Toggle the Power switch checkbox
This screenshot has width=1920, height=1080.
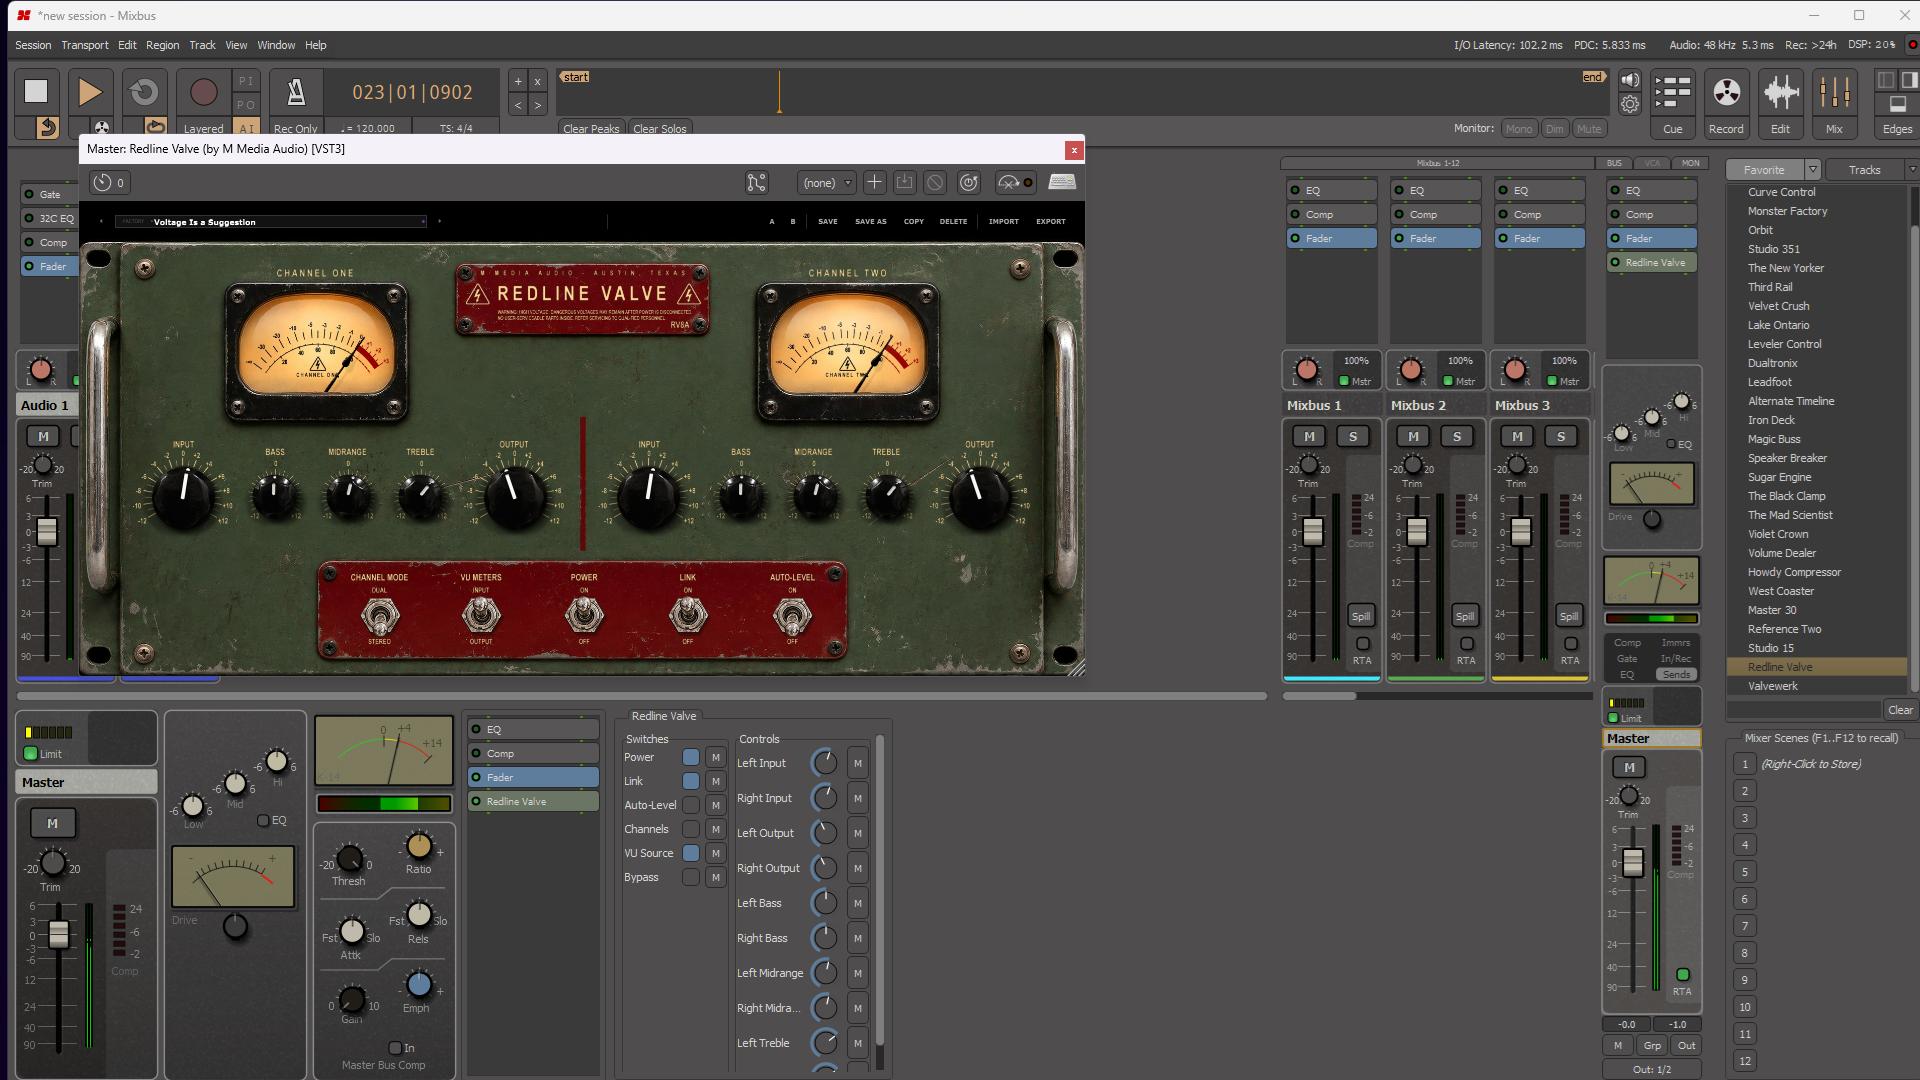click(x=691, y=757)
